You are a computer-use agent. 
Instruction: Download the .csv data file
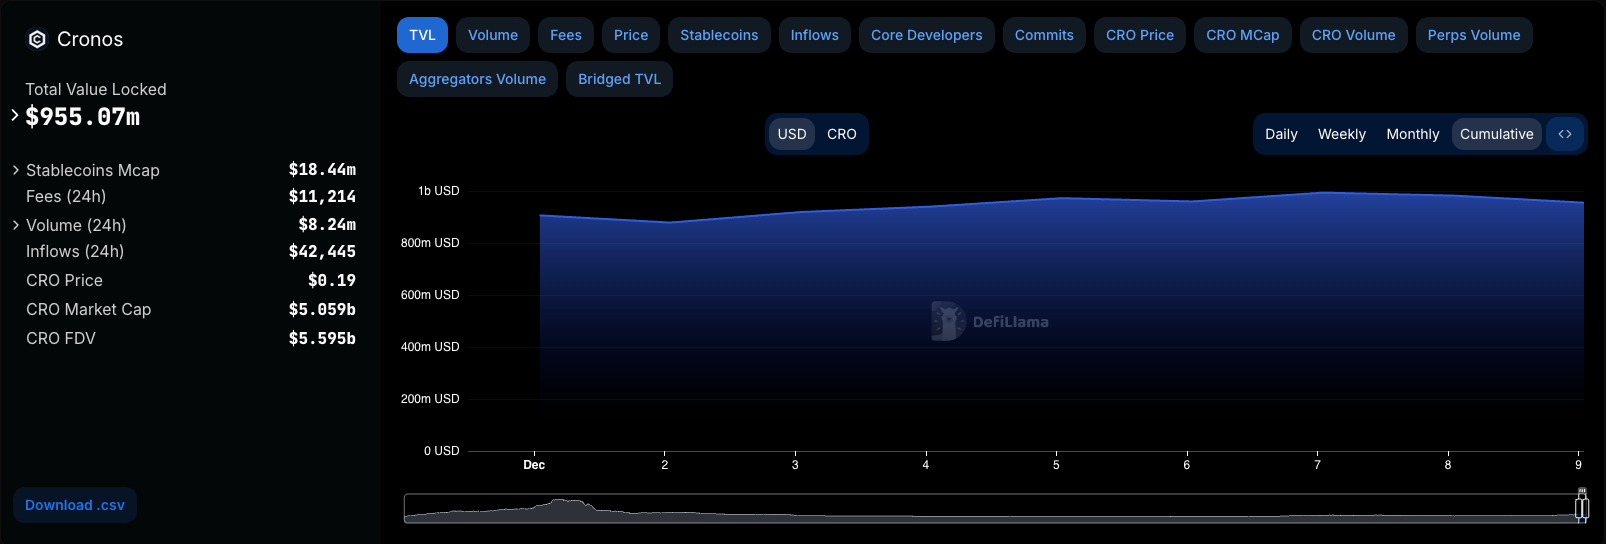coord(75,505)
